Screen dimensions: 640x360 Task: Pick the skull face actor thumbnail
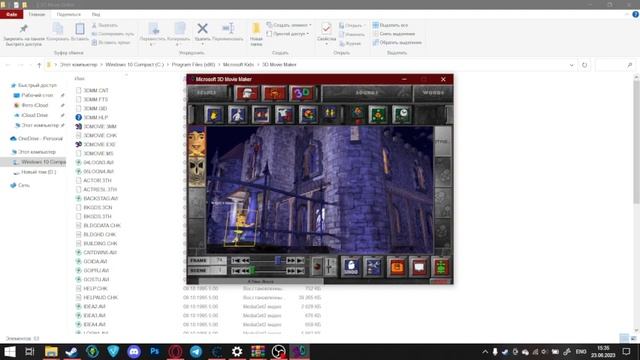[x=197, y=172]
